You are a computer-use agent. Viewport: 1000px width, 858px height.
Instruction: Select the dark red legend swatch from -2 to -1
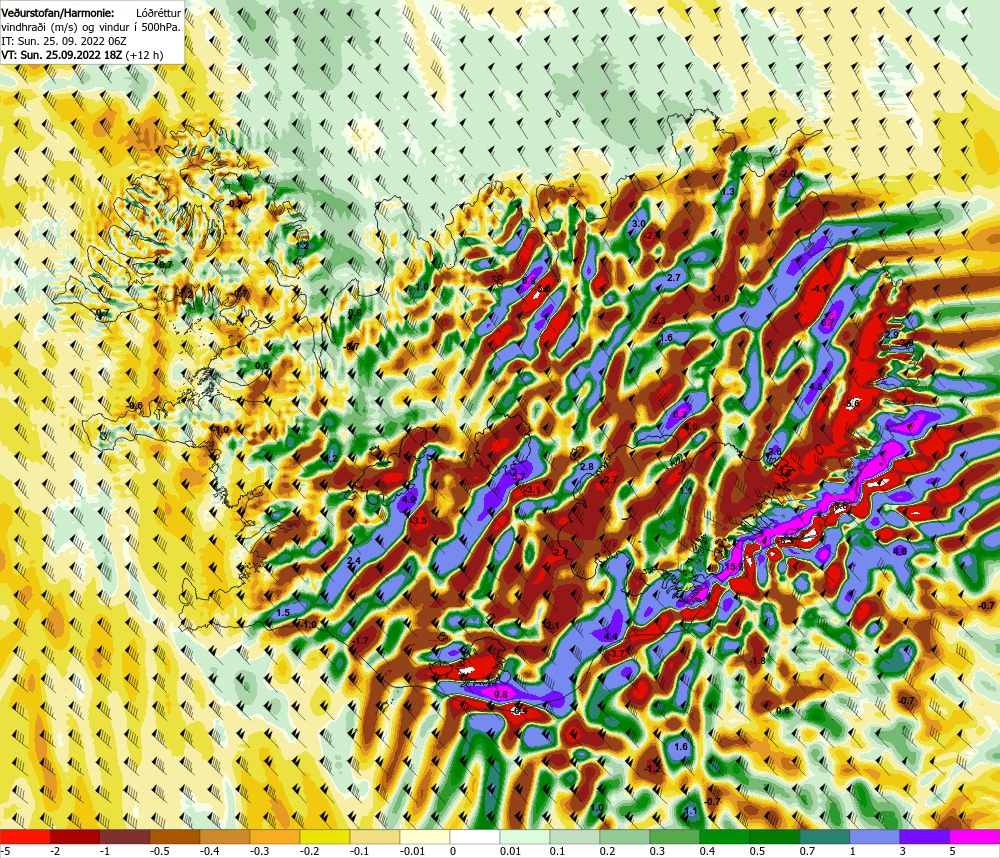tap(75, 836)
